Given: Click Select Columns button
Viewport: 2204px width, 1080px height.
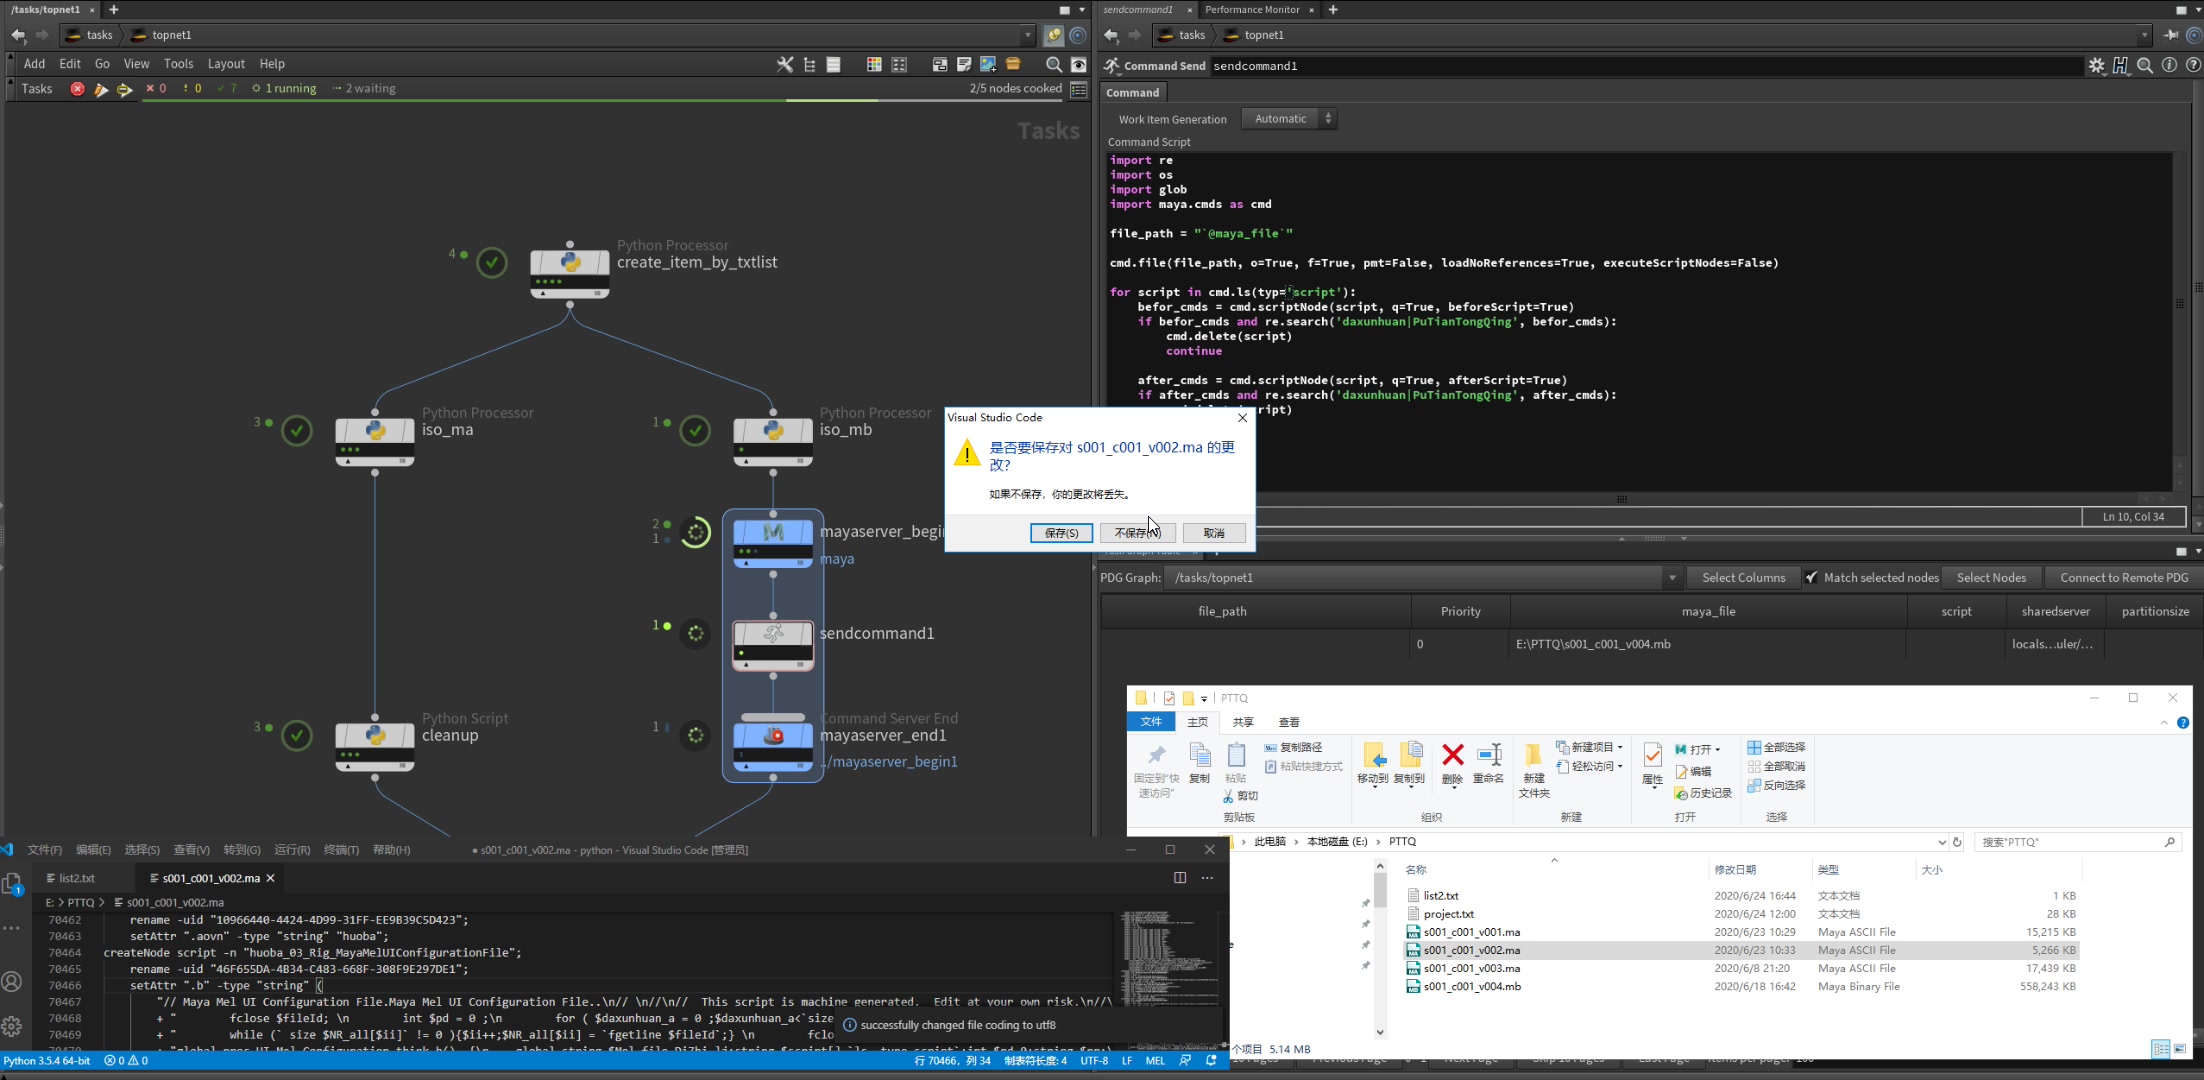Looking at the screenshot, I should click(1743, 578).
